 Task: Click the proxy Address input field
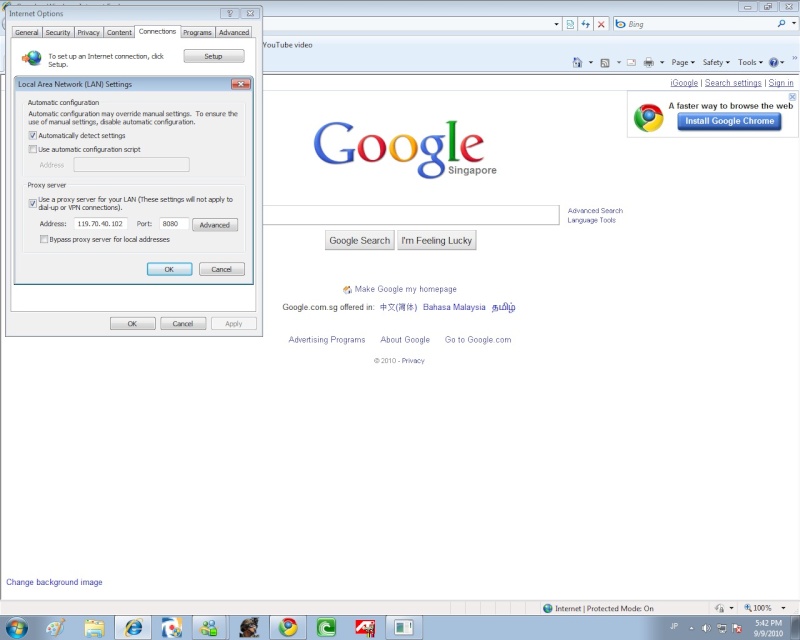point(100,224)
